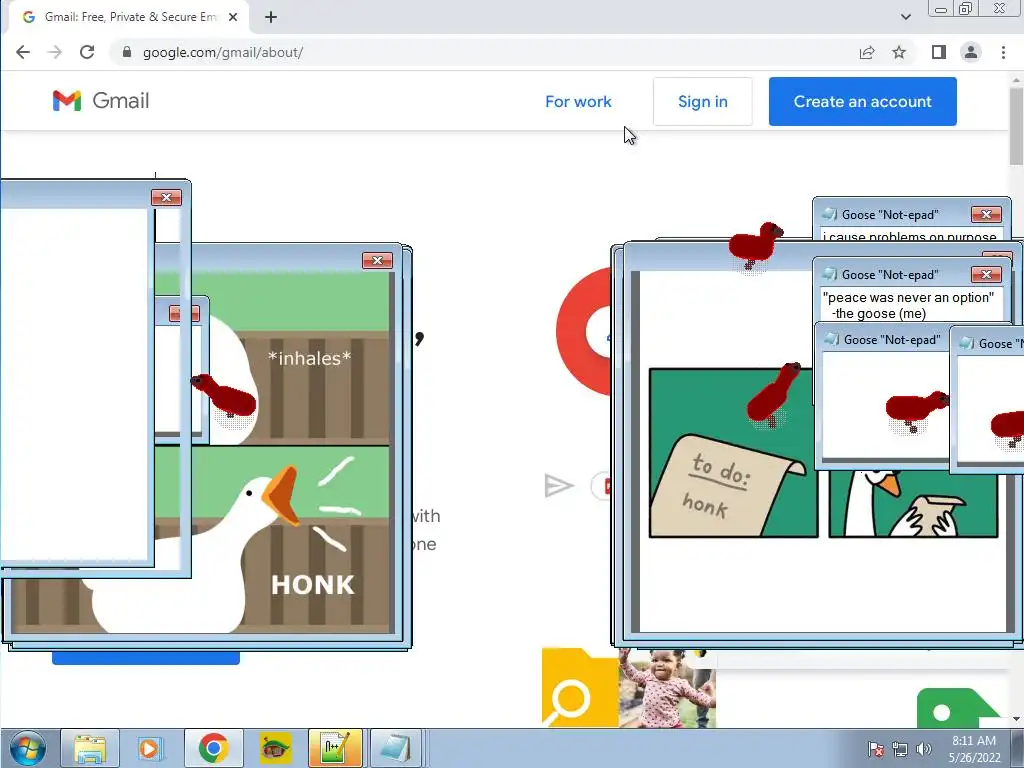
Task: Click the notepad pencil taskbar icon
Action: point(335,748)
